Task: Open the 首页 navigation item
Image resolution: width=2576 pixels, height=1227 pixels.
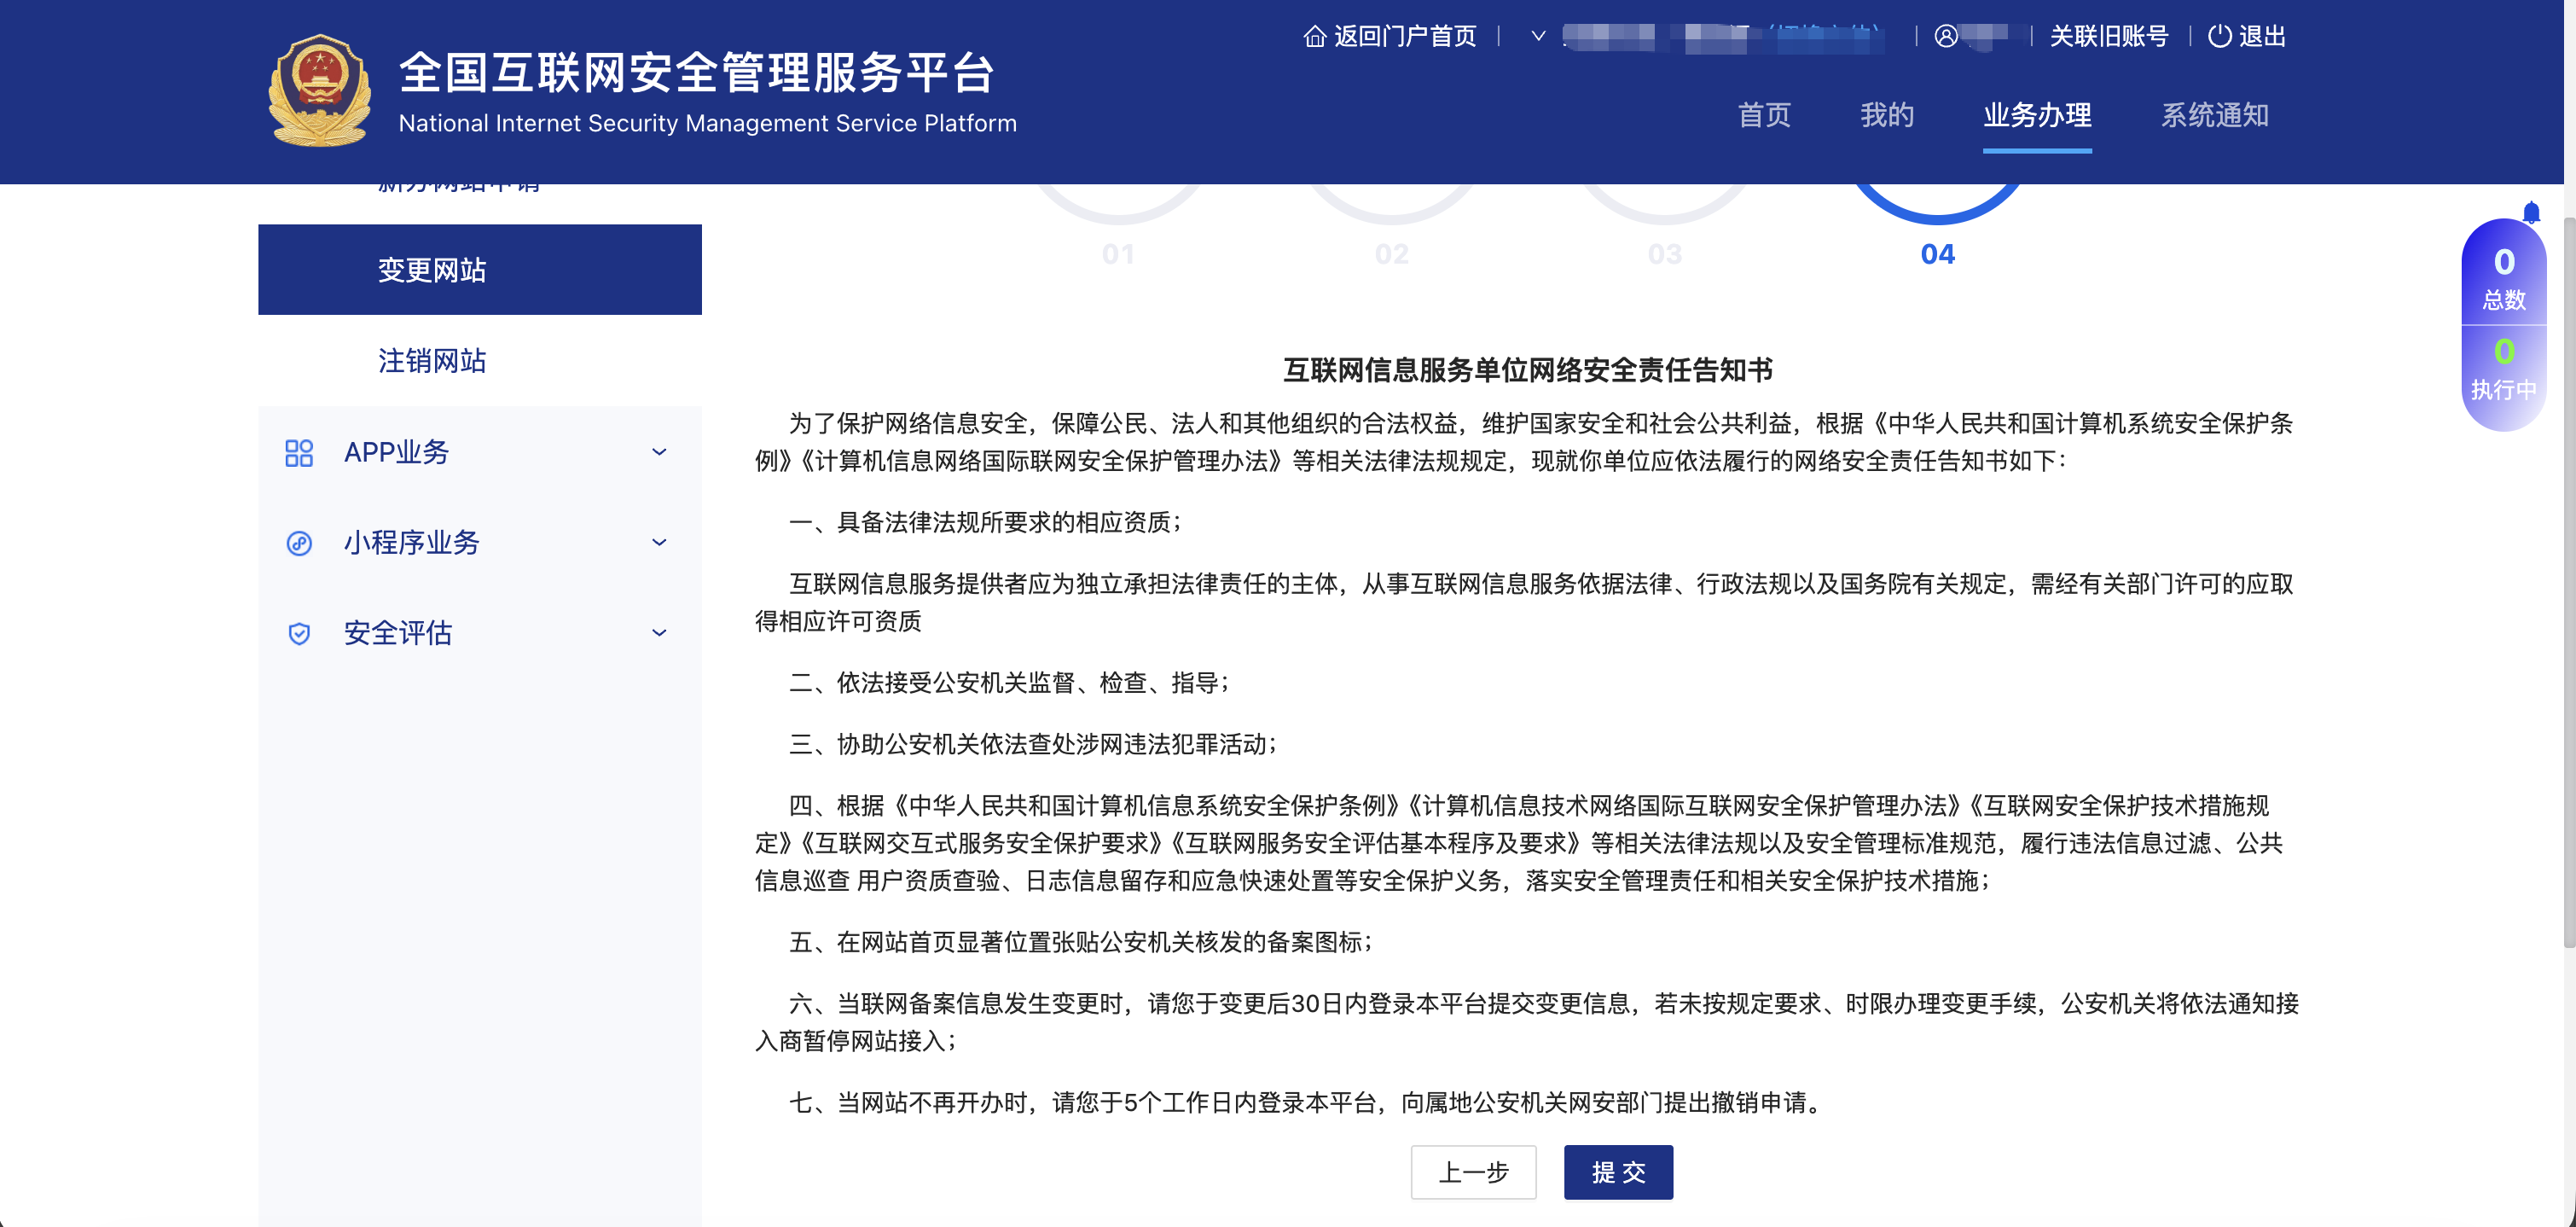Action: [x=1763, y=115]
